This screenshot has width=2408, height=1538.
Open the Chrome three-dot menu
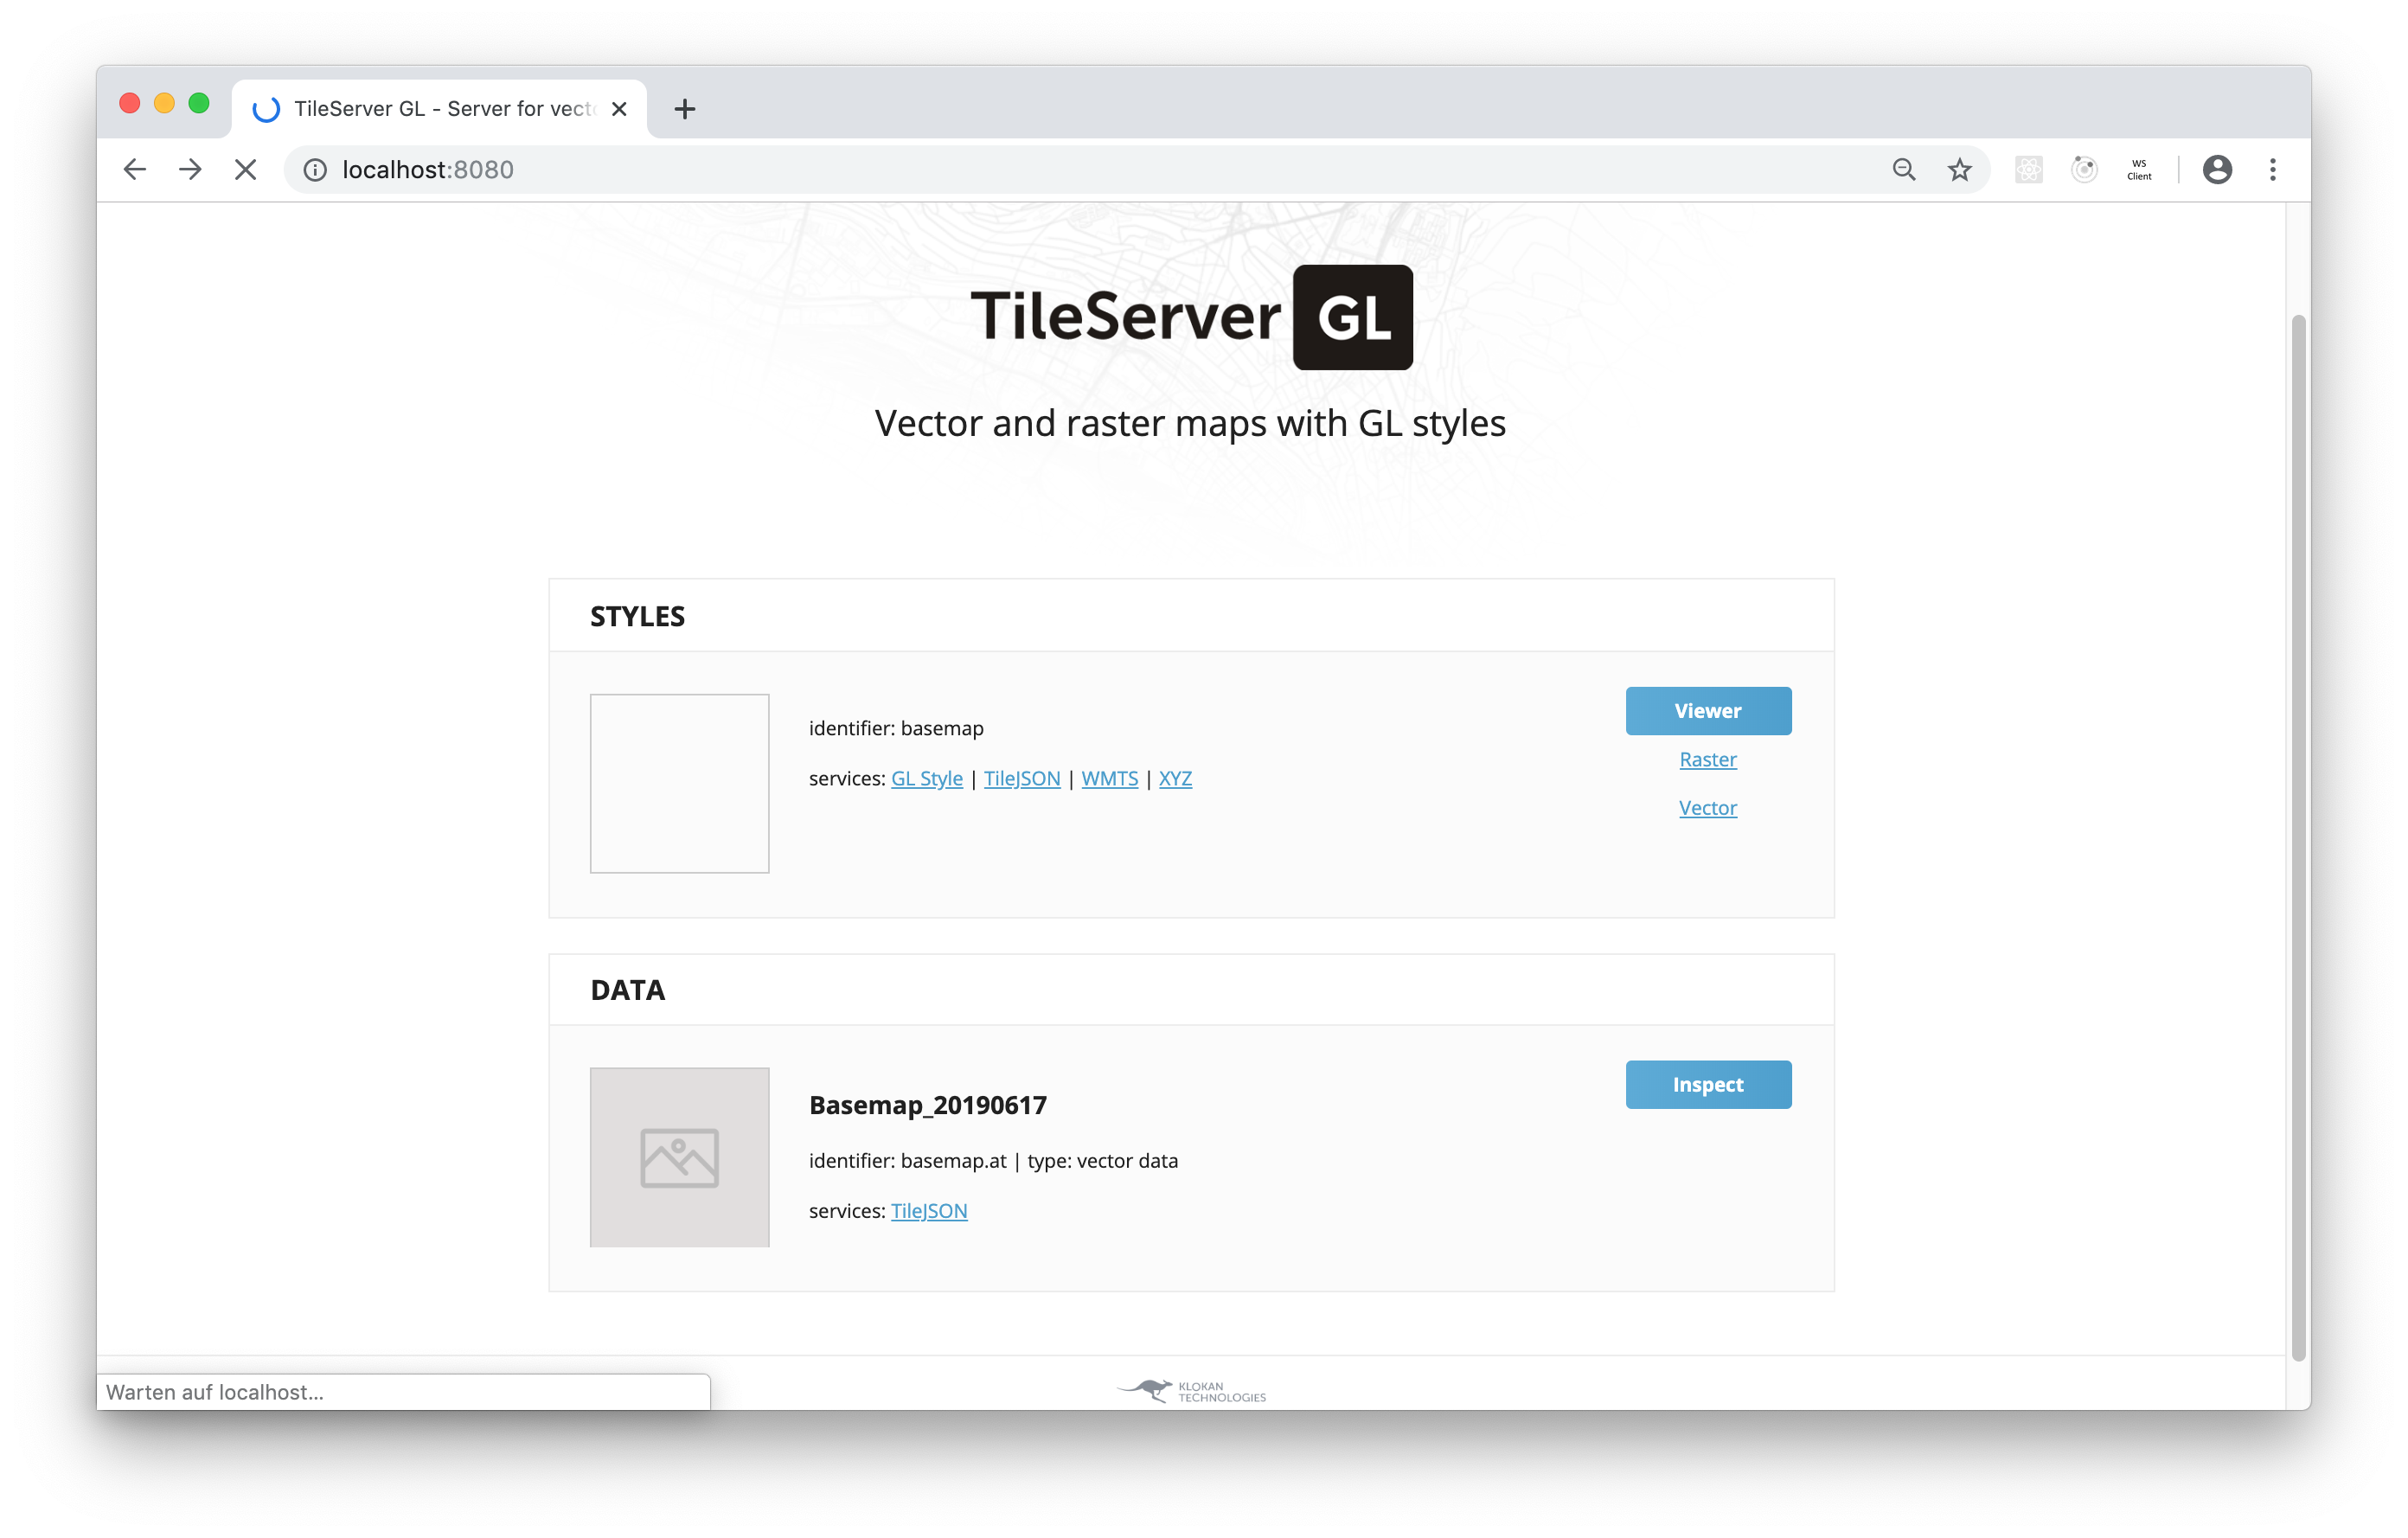click(2273, 170)
